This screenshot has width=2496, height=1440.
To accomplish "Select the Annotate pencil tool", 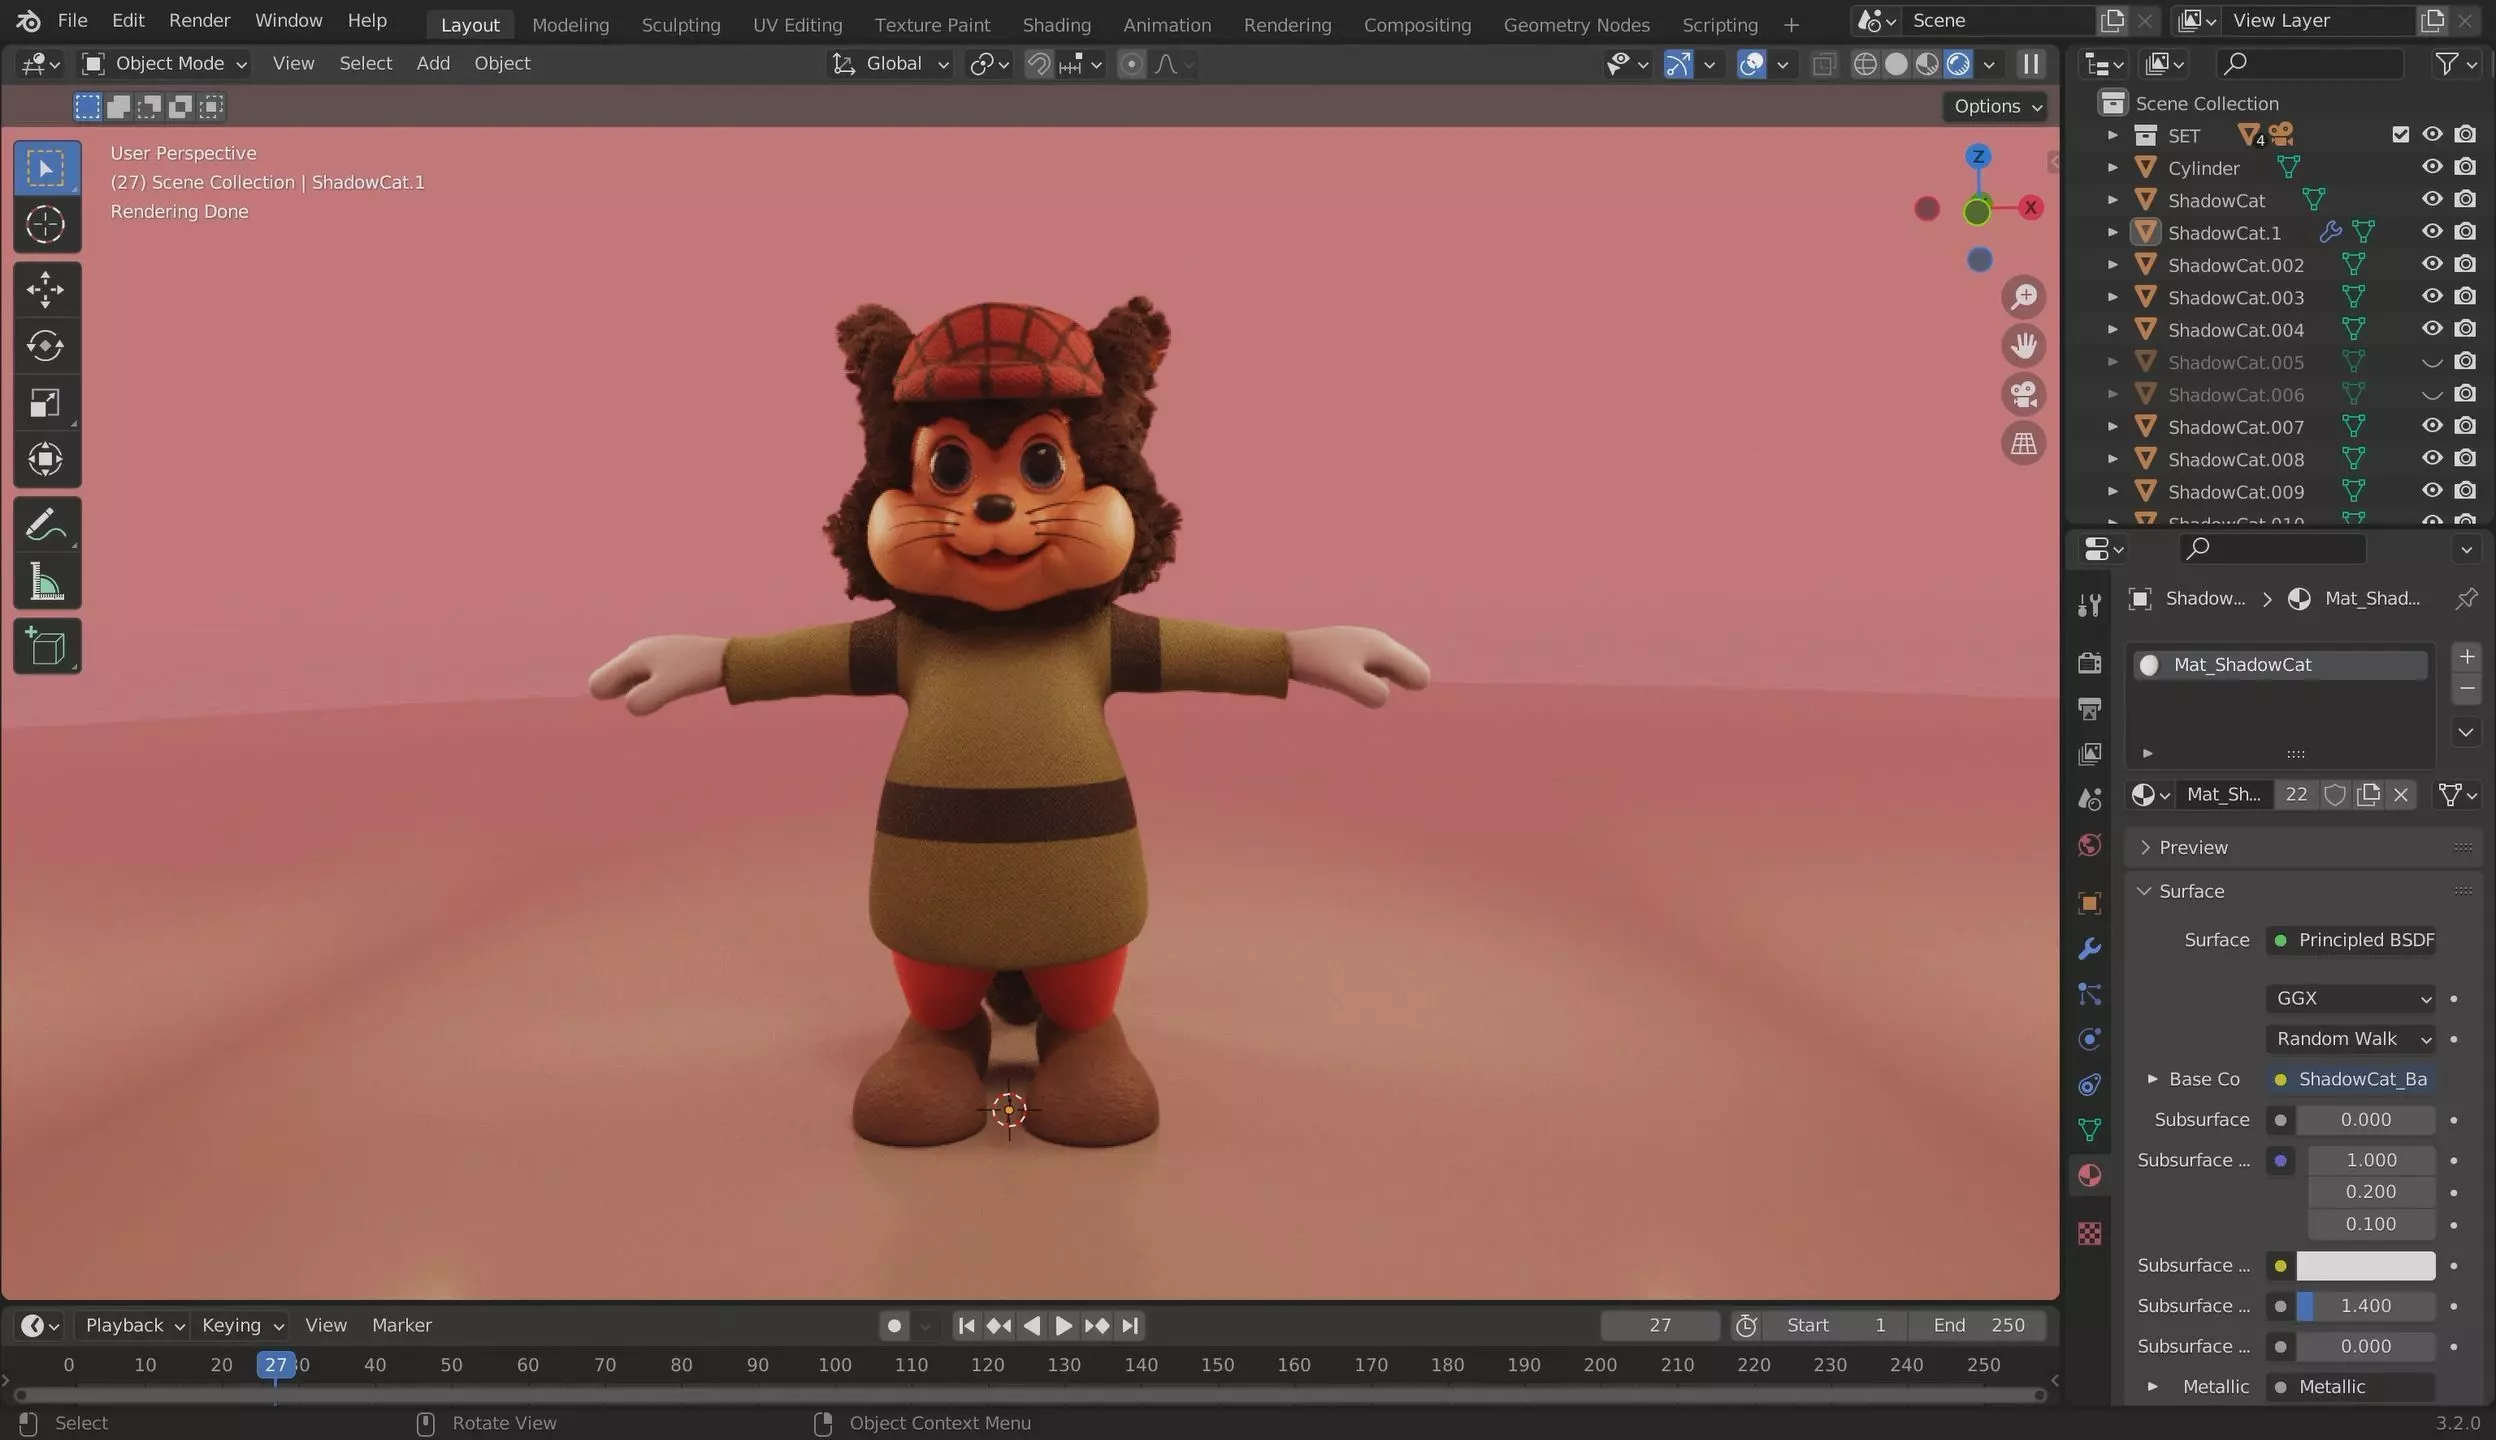I will tap(45, 525).
